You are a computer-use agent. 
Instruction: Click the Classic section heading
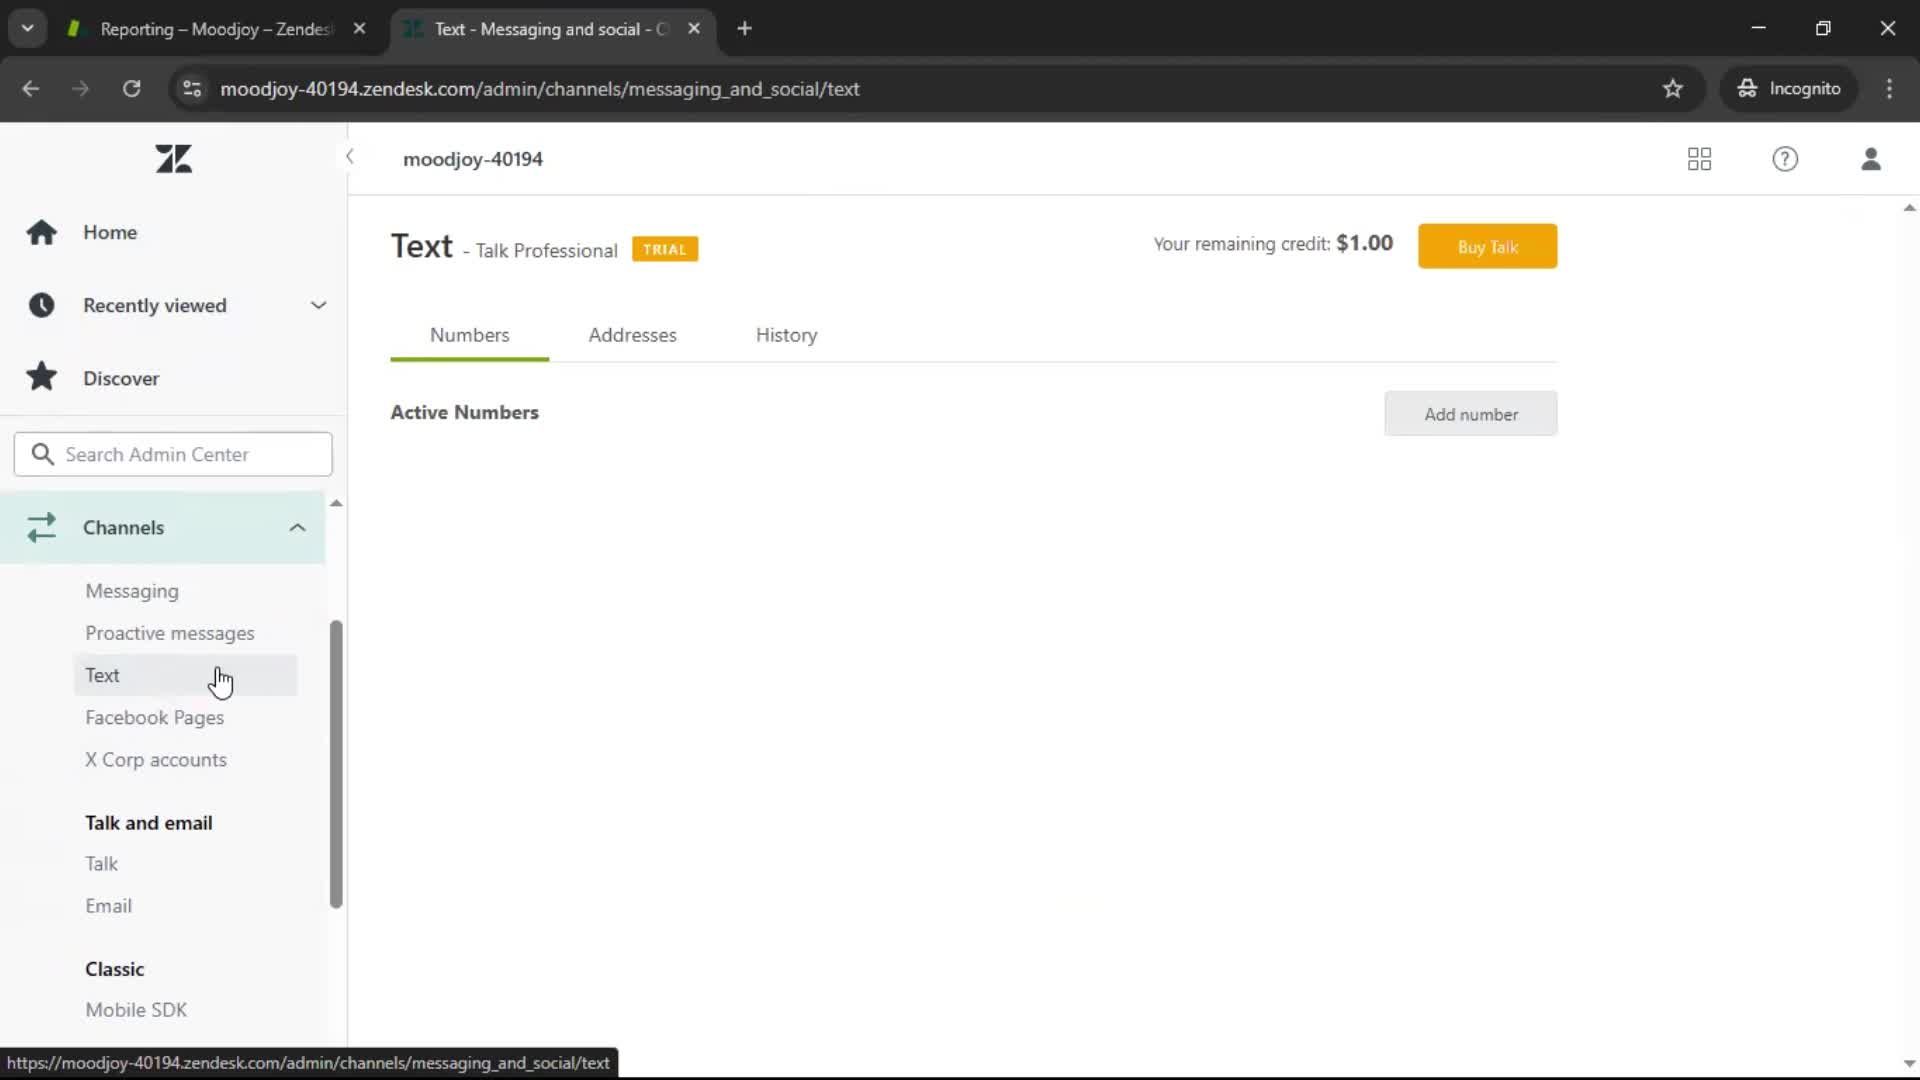pos(115,969)
